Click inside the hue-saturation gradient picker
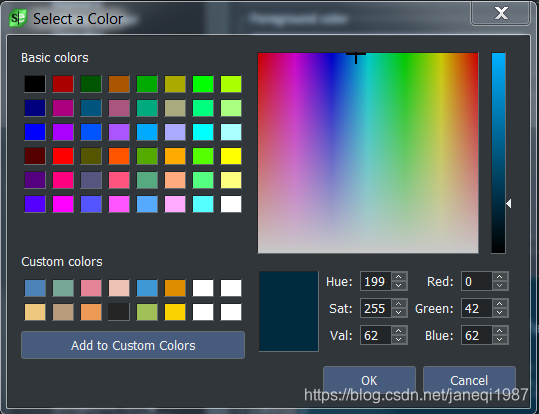Viewport: 539px width, 414px height. [368, 153]
